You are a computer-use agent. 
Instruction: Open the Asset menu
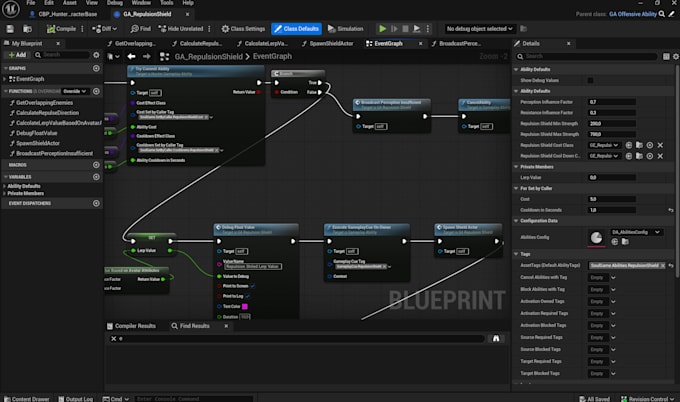[70, 3]
